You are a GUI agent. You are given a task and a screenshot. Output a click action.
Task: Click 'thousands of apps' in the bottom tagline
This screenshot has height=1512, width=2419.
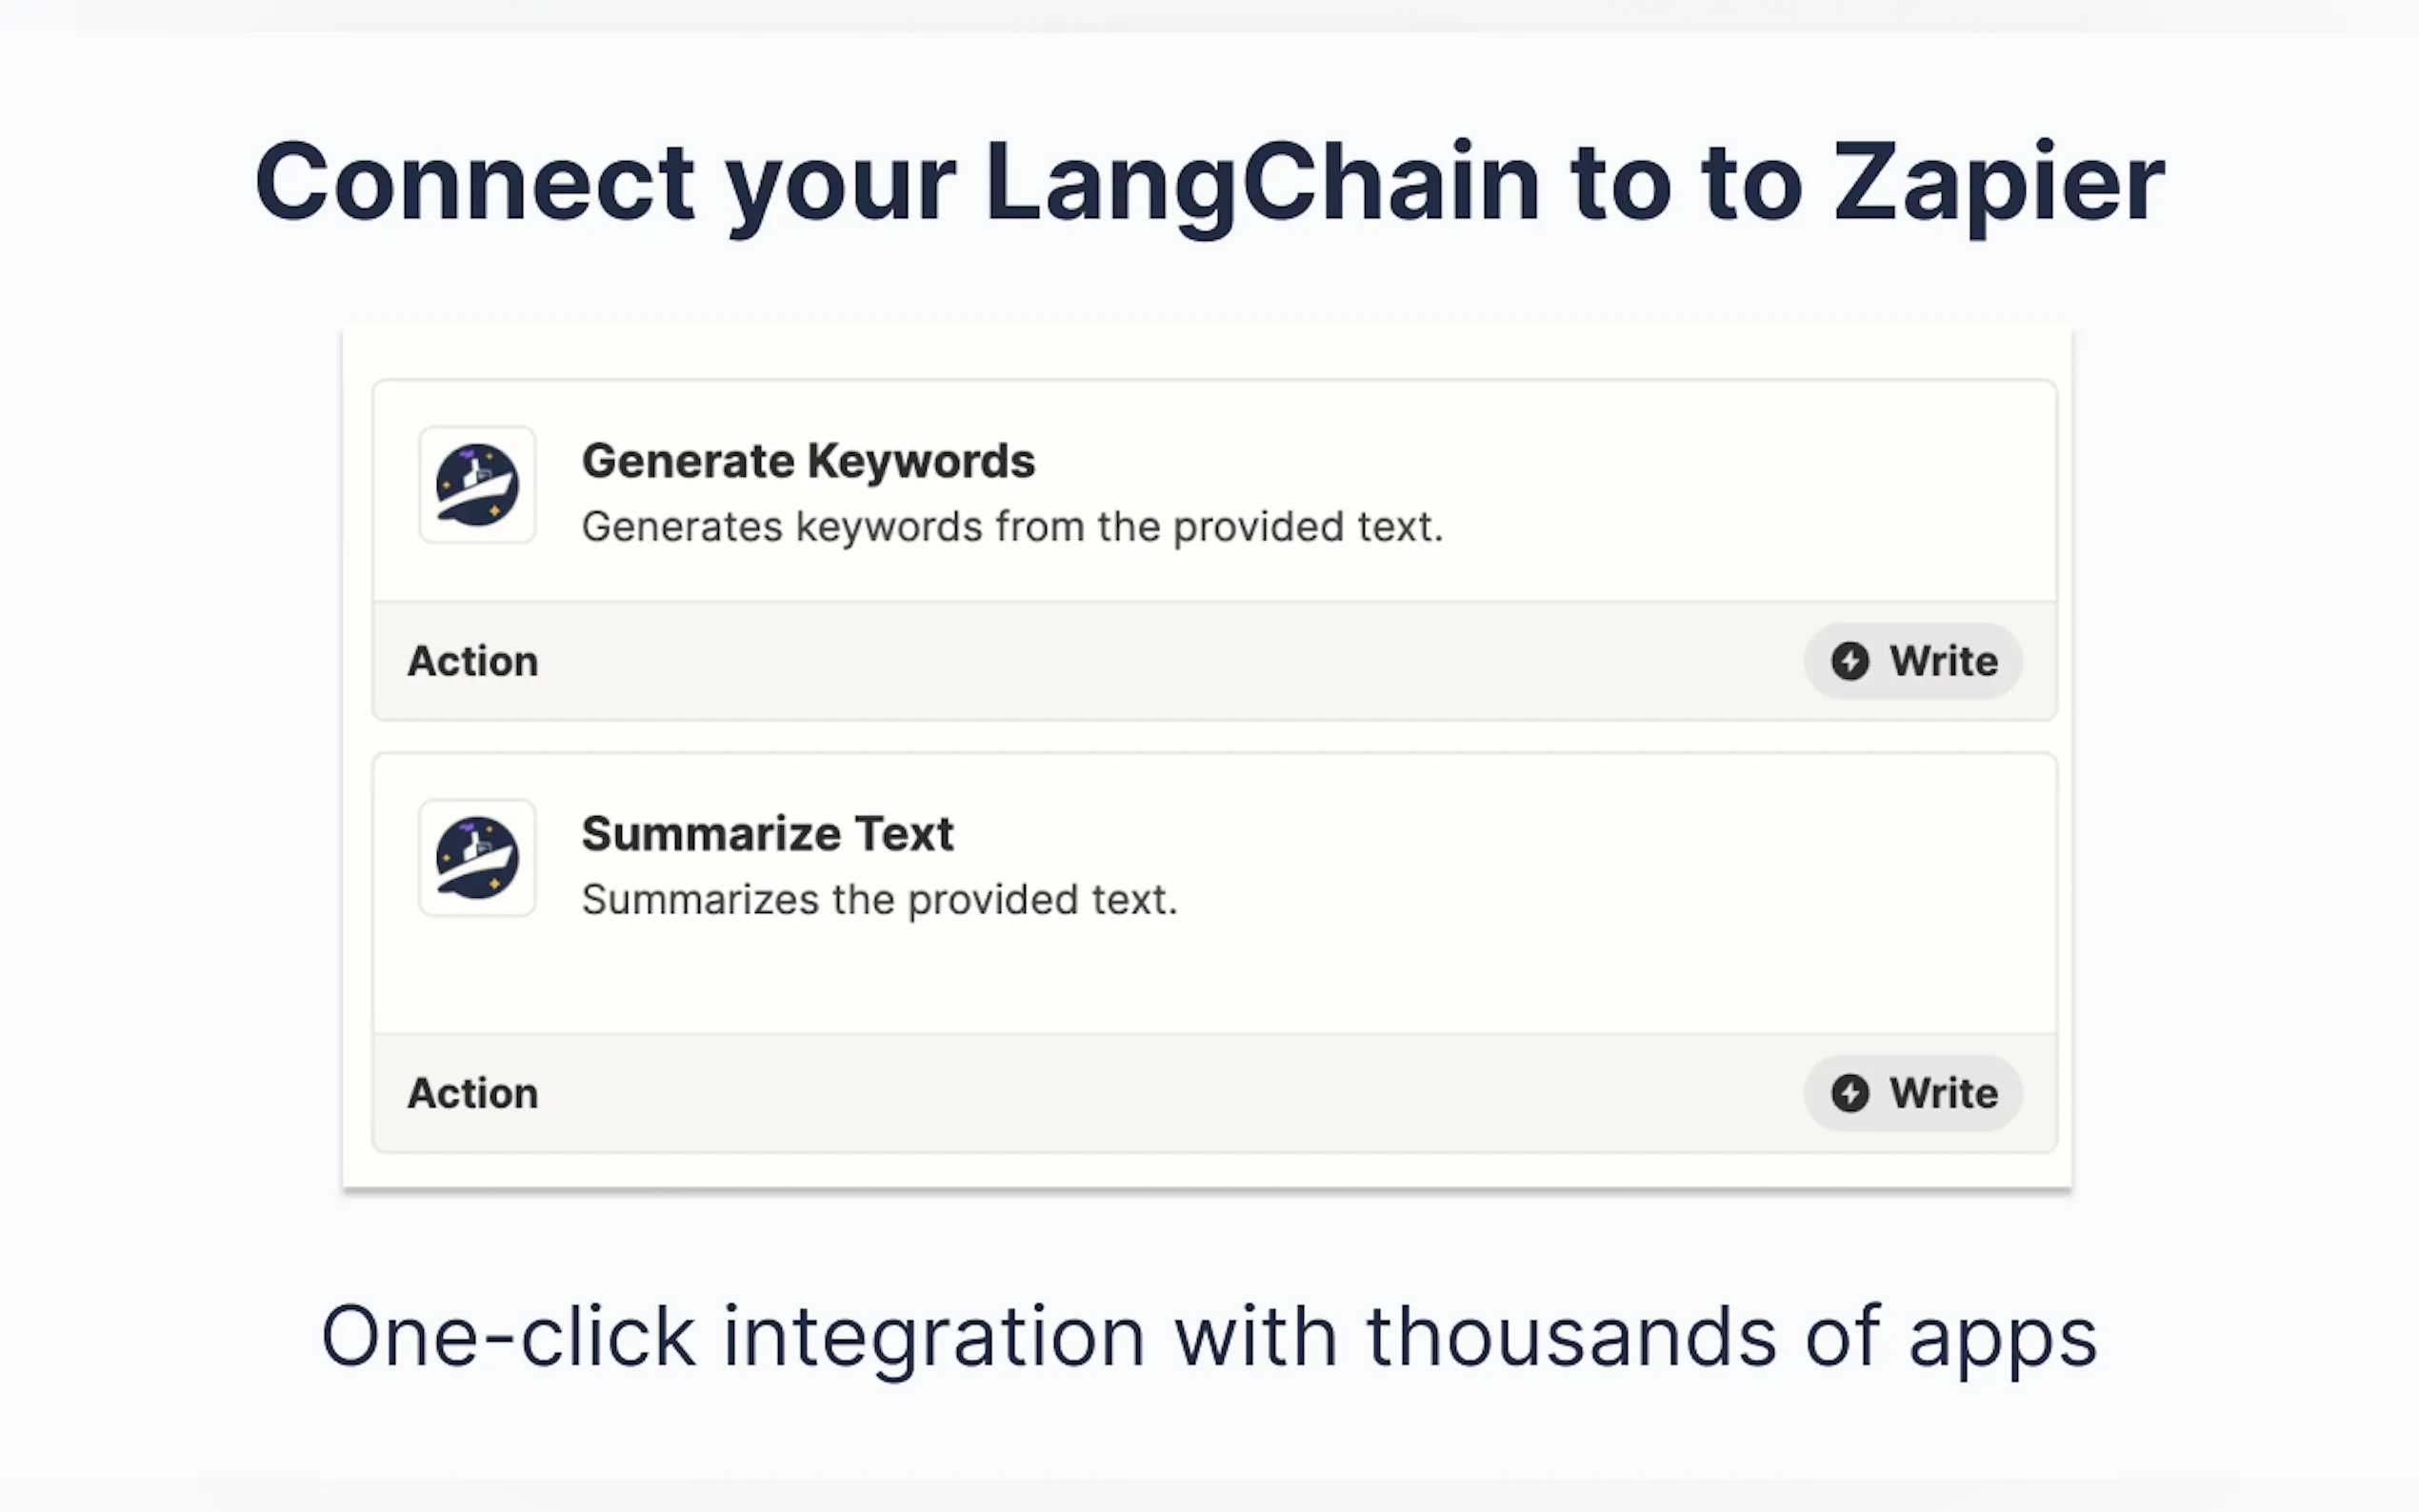click(x=1731, y=1336)
